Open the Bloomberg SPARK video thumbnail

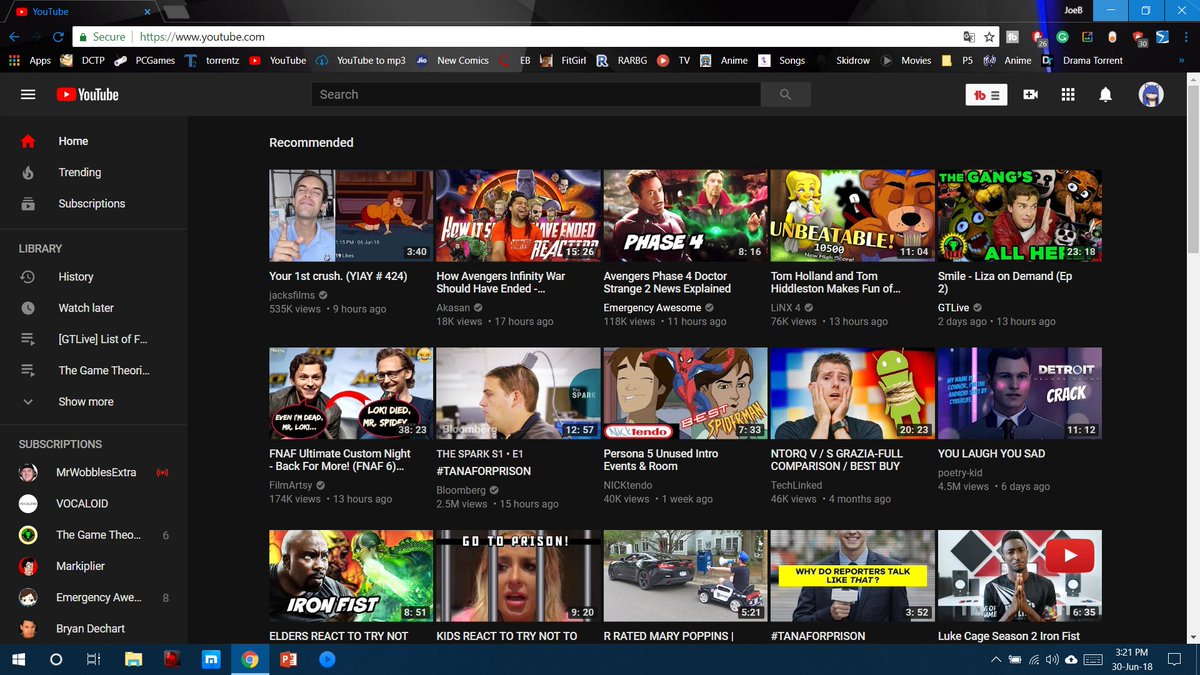click(518, 394)
